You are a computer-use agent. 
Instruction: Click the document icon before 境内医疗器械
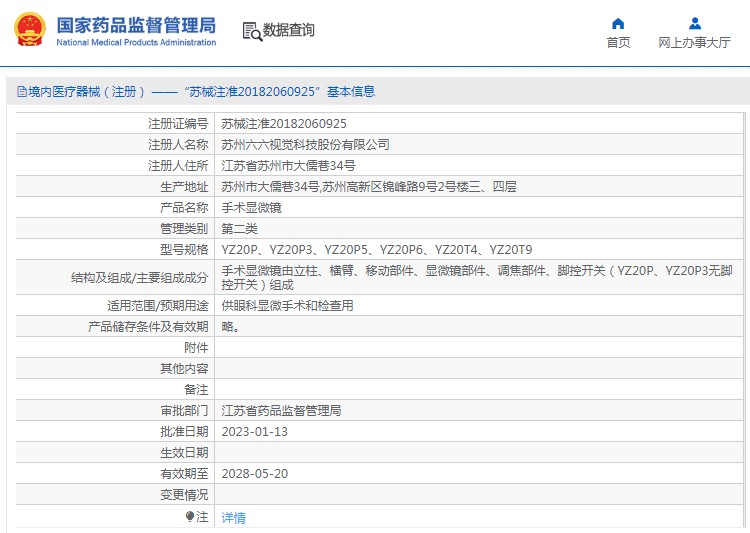point(22,91)
